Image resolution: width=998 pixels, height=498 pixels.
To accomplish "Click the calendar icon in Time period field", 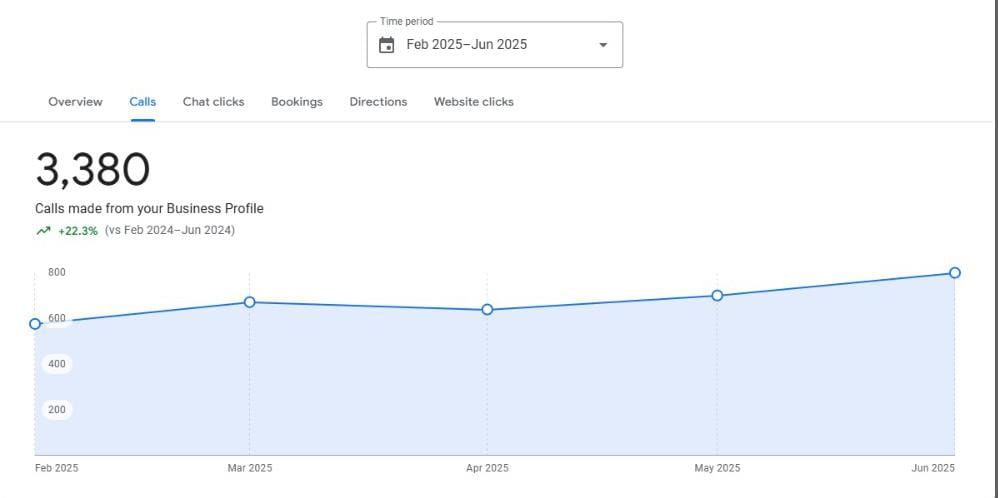I will 387,45.
